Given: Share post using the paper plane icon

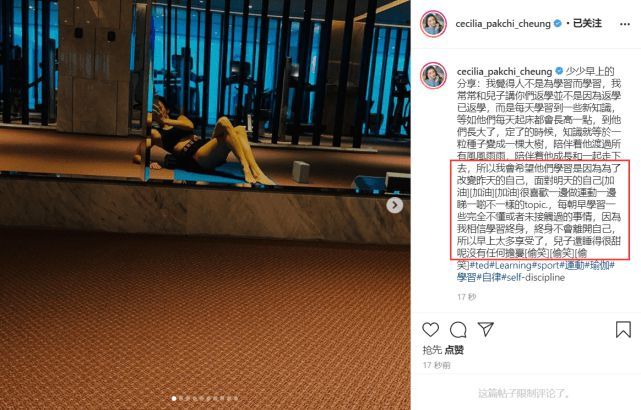Looking at the screenshot, I should [486, 329].
